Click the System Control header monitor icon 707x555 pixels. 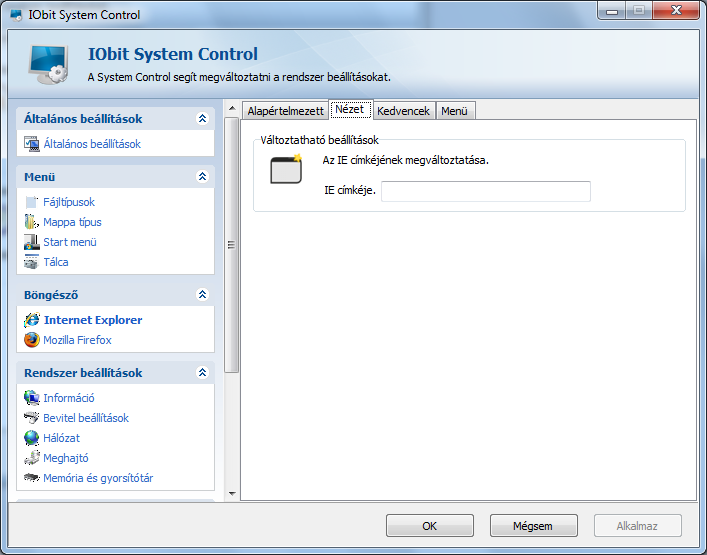[48, 64]
